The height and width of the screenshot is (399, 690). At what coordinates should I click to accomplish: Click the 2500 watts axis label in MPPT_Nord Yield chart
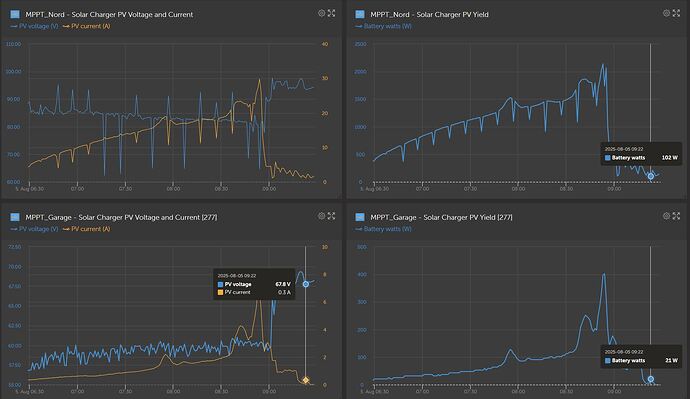pos(360,44)
